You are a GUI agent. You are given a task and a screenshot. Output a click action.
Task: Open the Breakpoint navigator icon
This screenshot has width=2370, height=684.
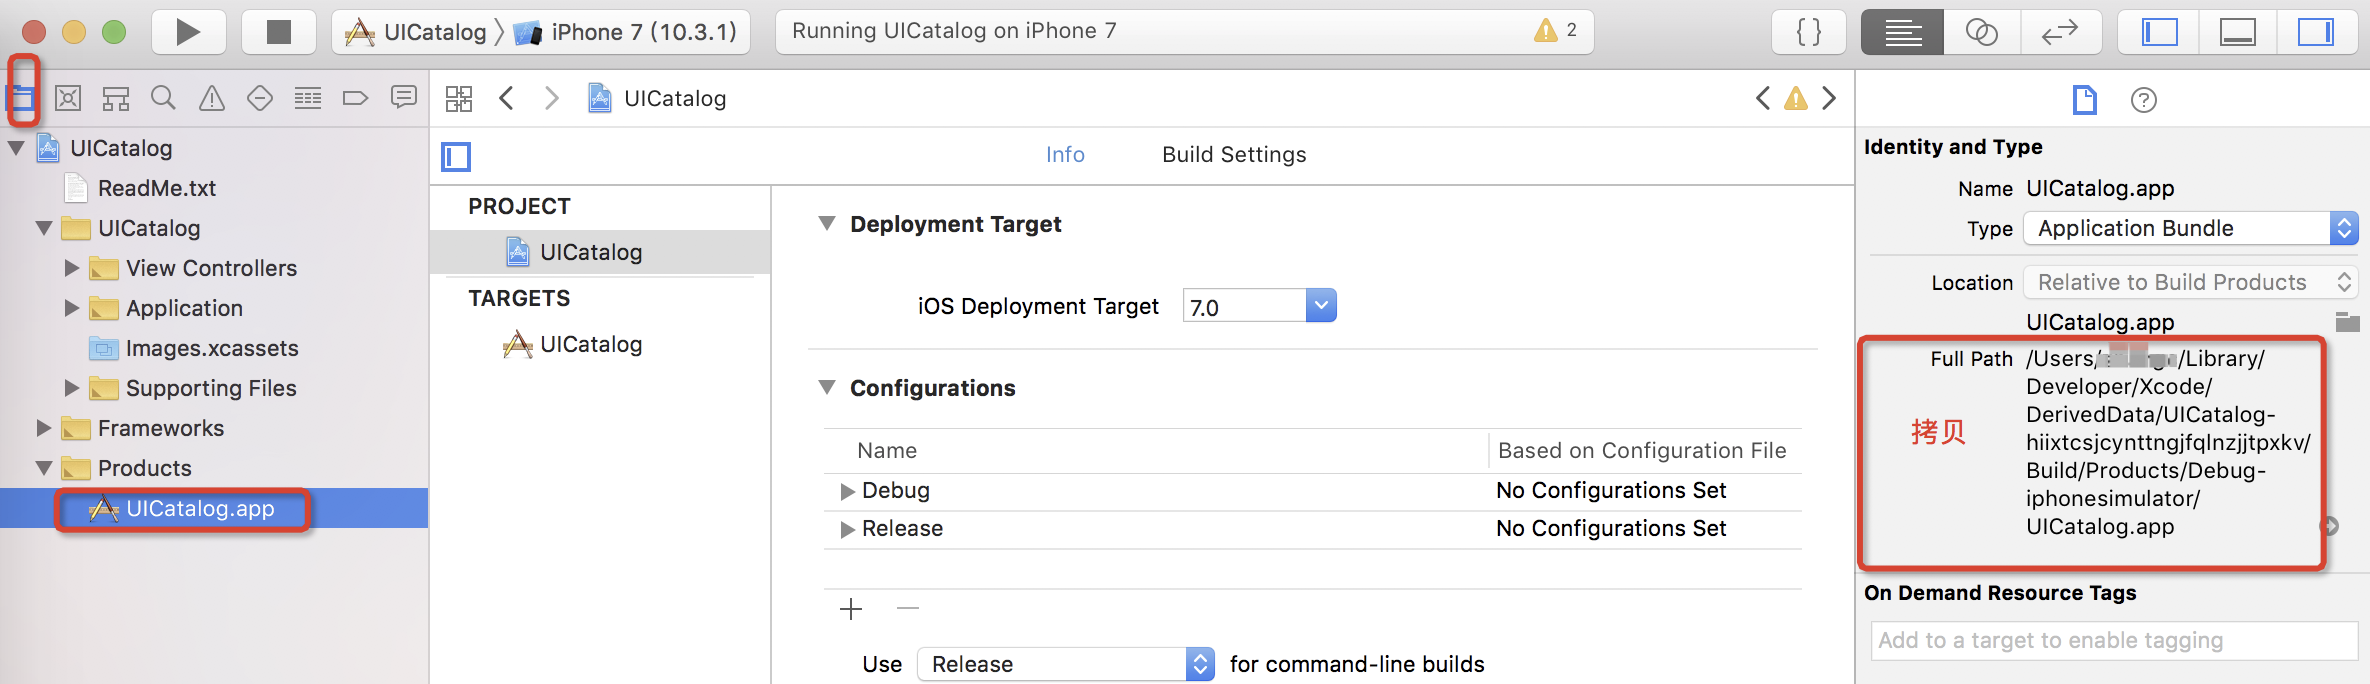click(x=355, y=98)
